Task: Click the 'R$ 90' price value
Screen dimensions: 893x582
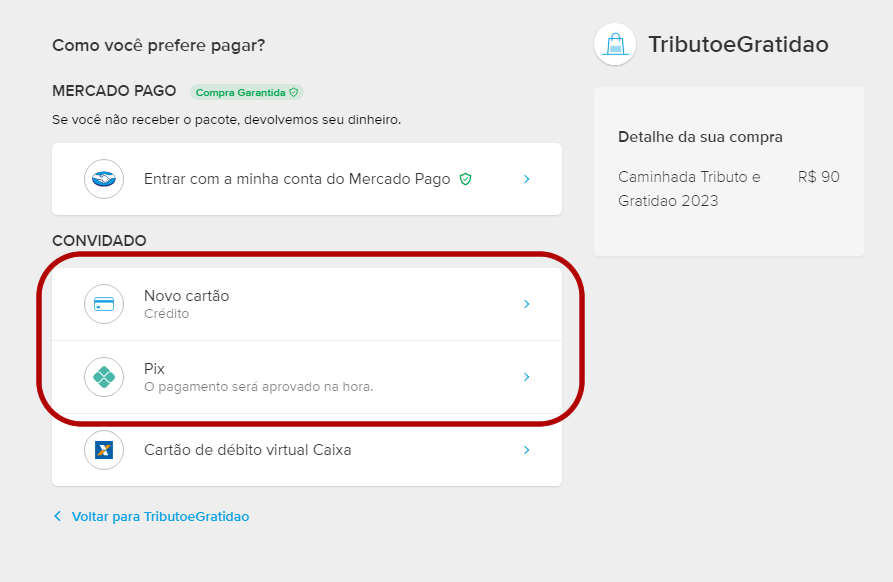Action: [818, 177]
